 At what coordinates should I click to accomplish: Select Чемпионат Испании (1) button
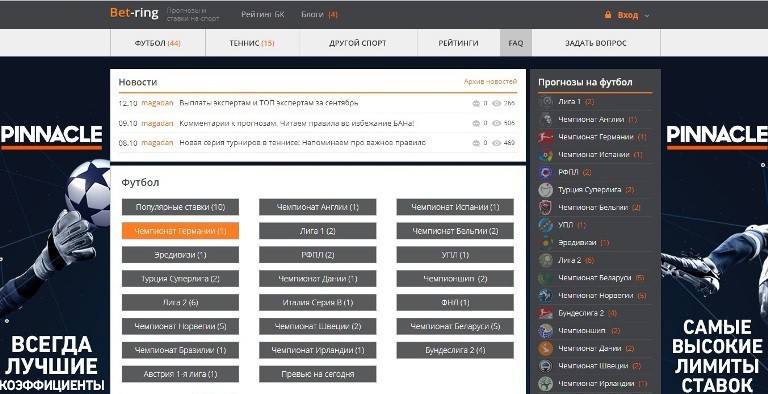tap(455, 207)
